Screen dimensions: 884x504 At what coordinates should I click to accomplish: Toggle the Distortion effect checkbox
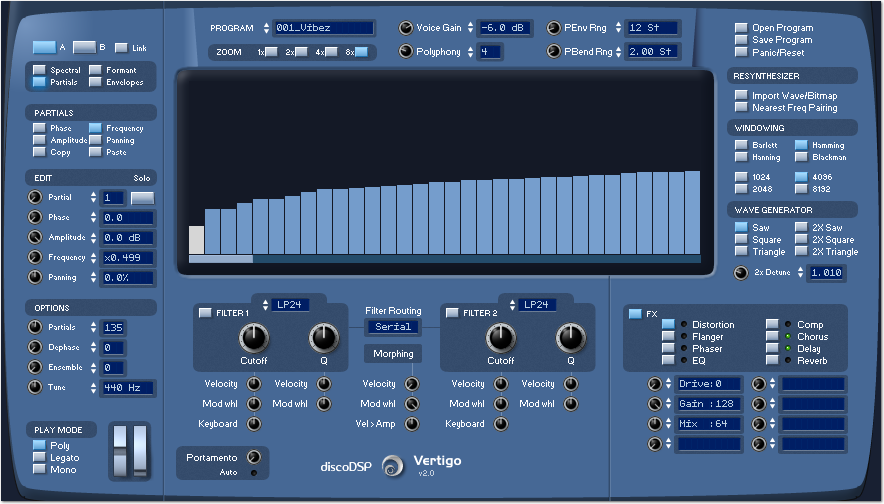668,325
